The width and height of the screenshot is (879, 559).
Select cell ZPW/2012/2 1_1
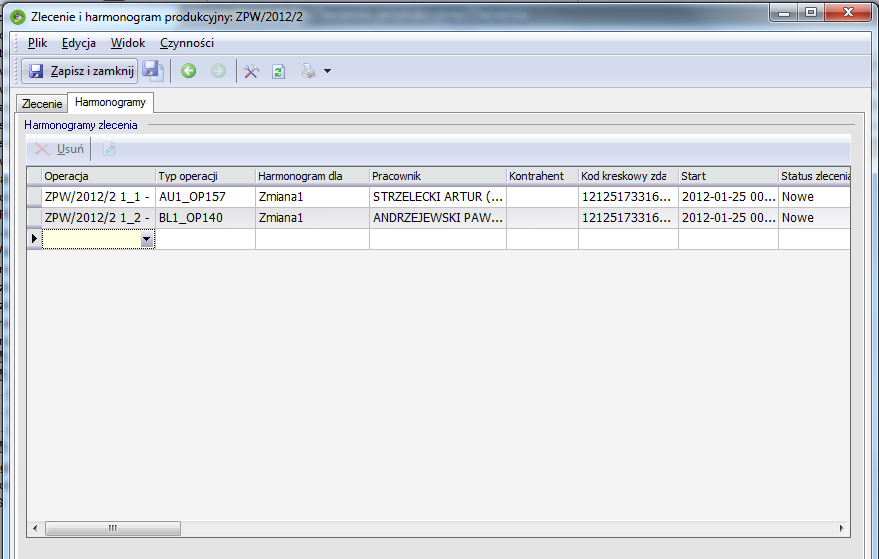99,197
